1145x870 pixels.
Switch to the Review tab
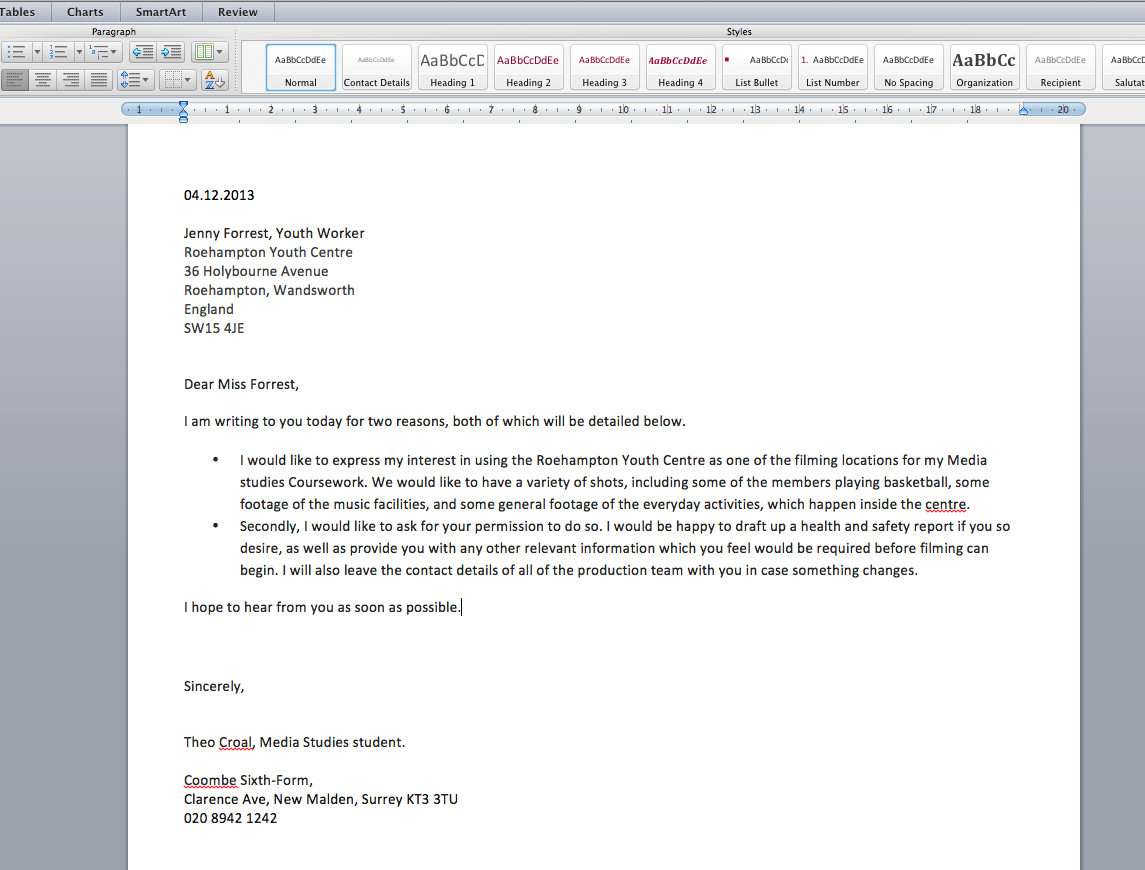click(x=237, y=12)
